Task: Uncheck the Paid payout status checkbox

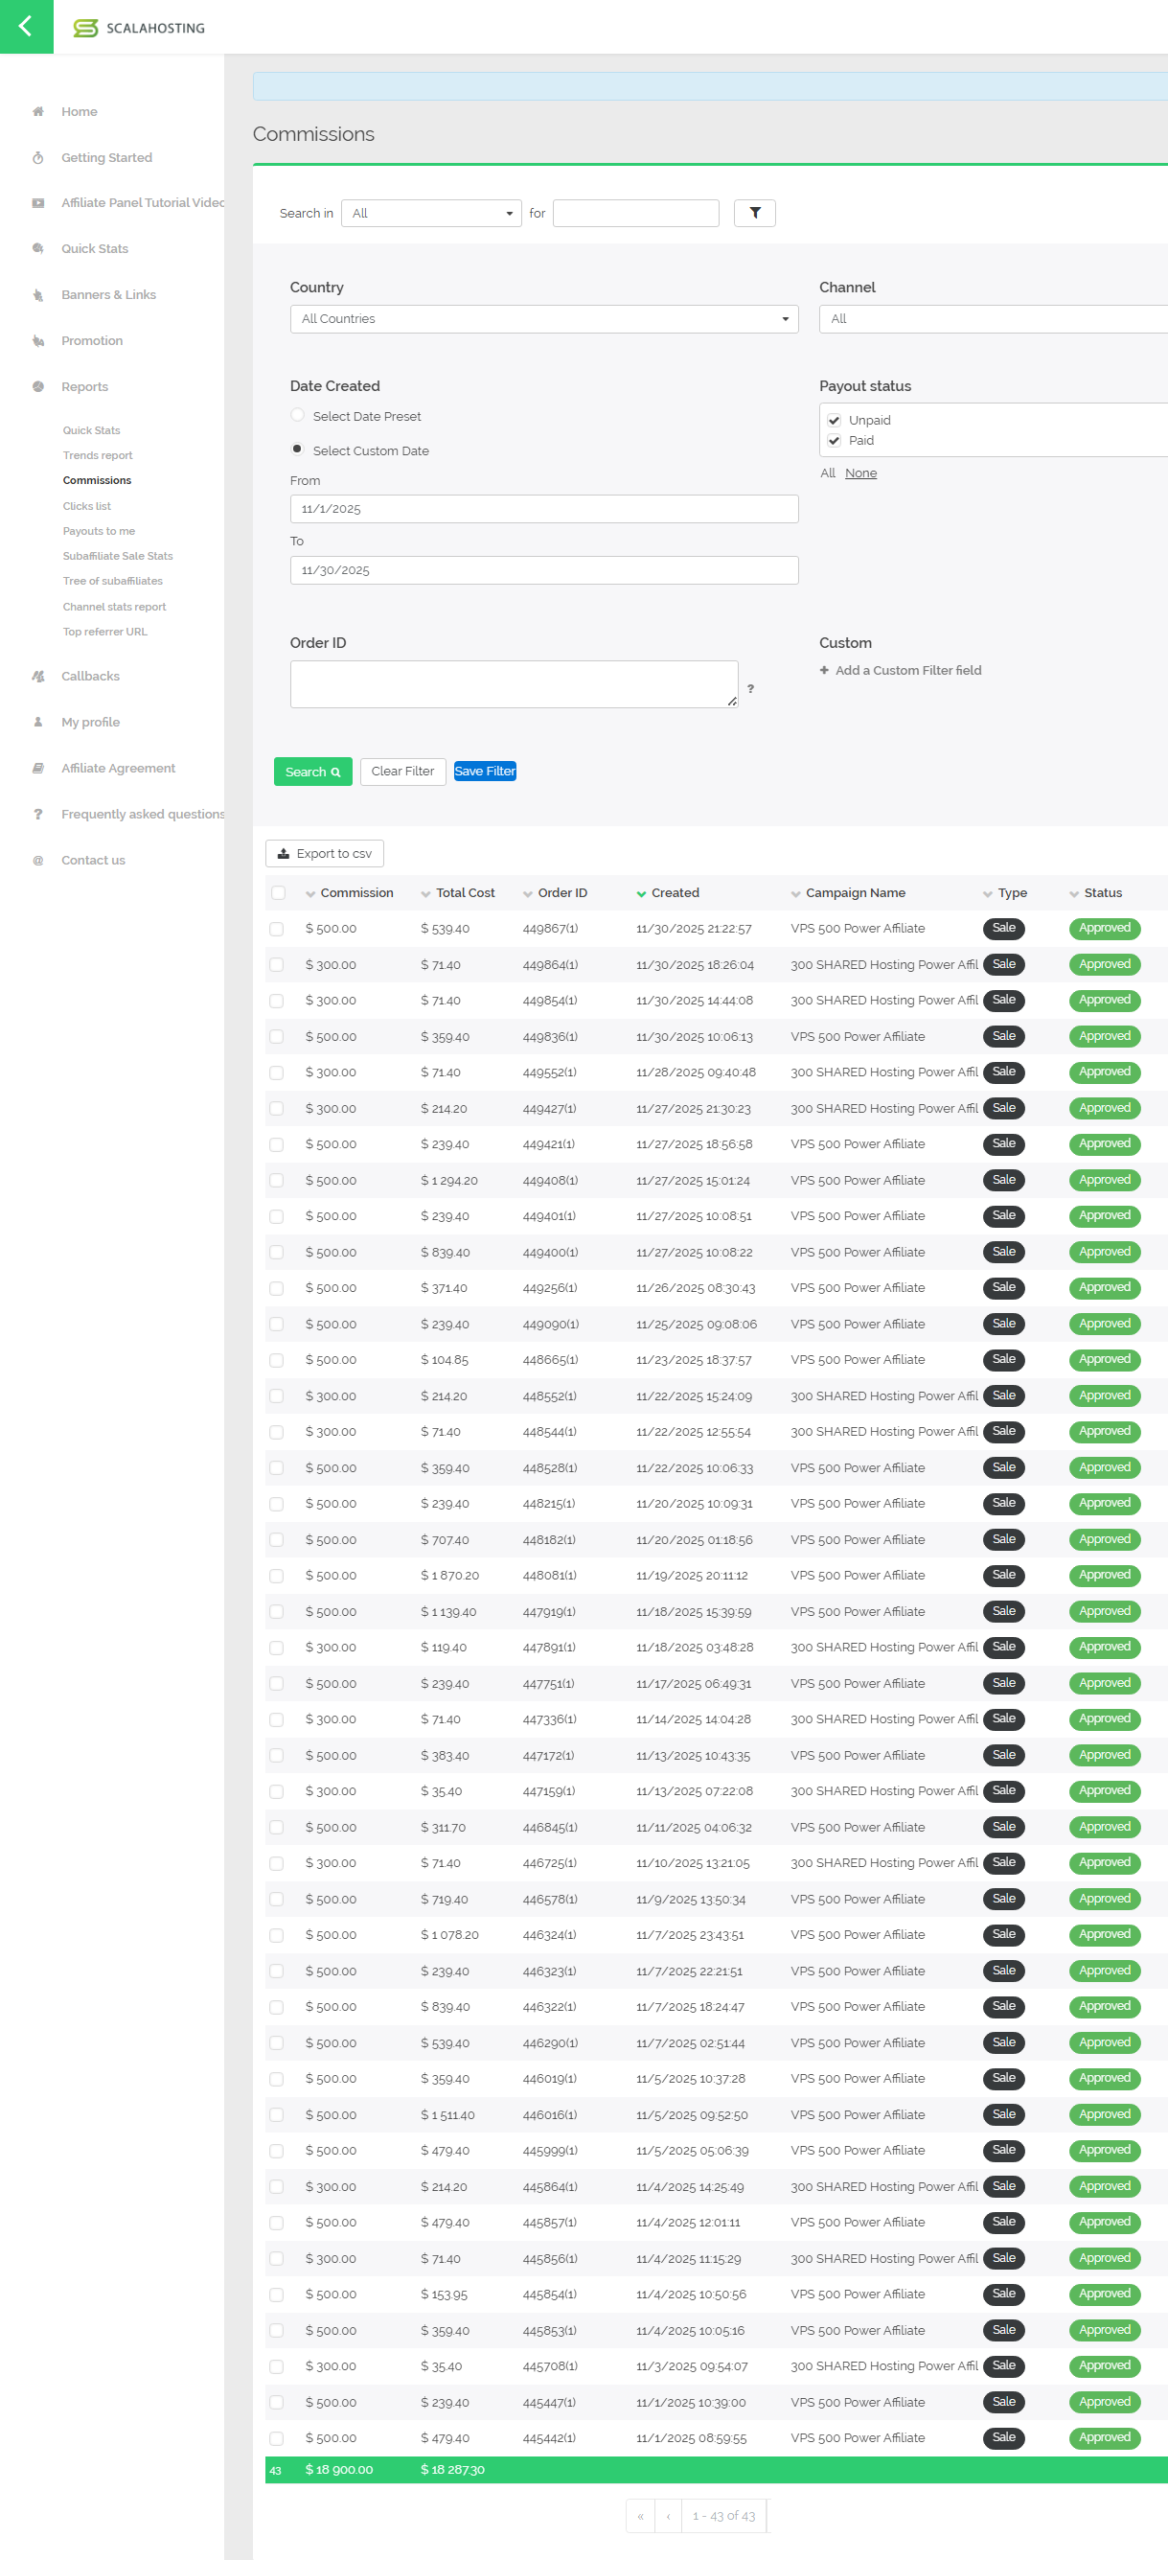Action: 834,441
